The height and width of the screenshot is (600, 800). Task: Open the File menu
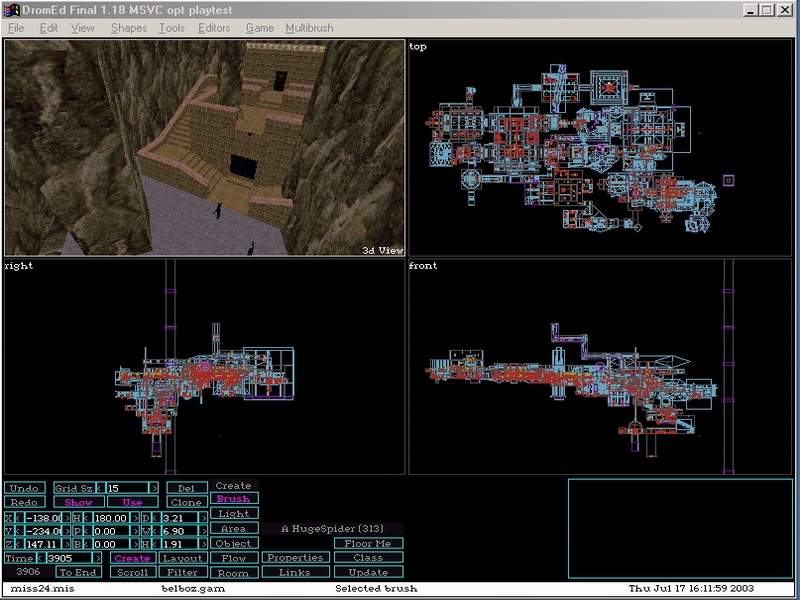(x=16, y=28)
